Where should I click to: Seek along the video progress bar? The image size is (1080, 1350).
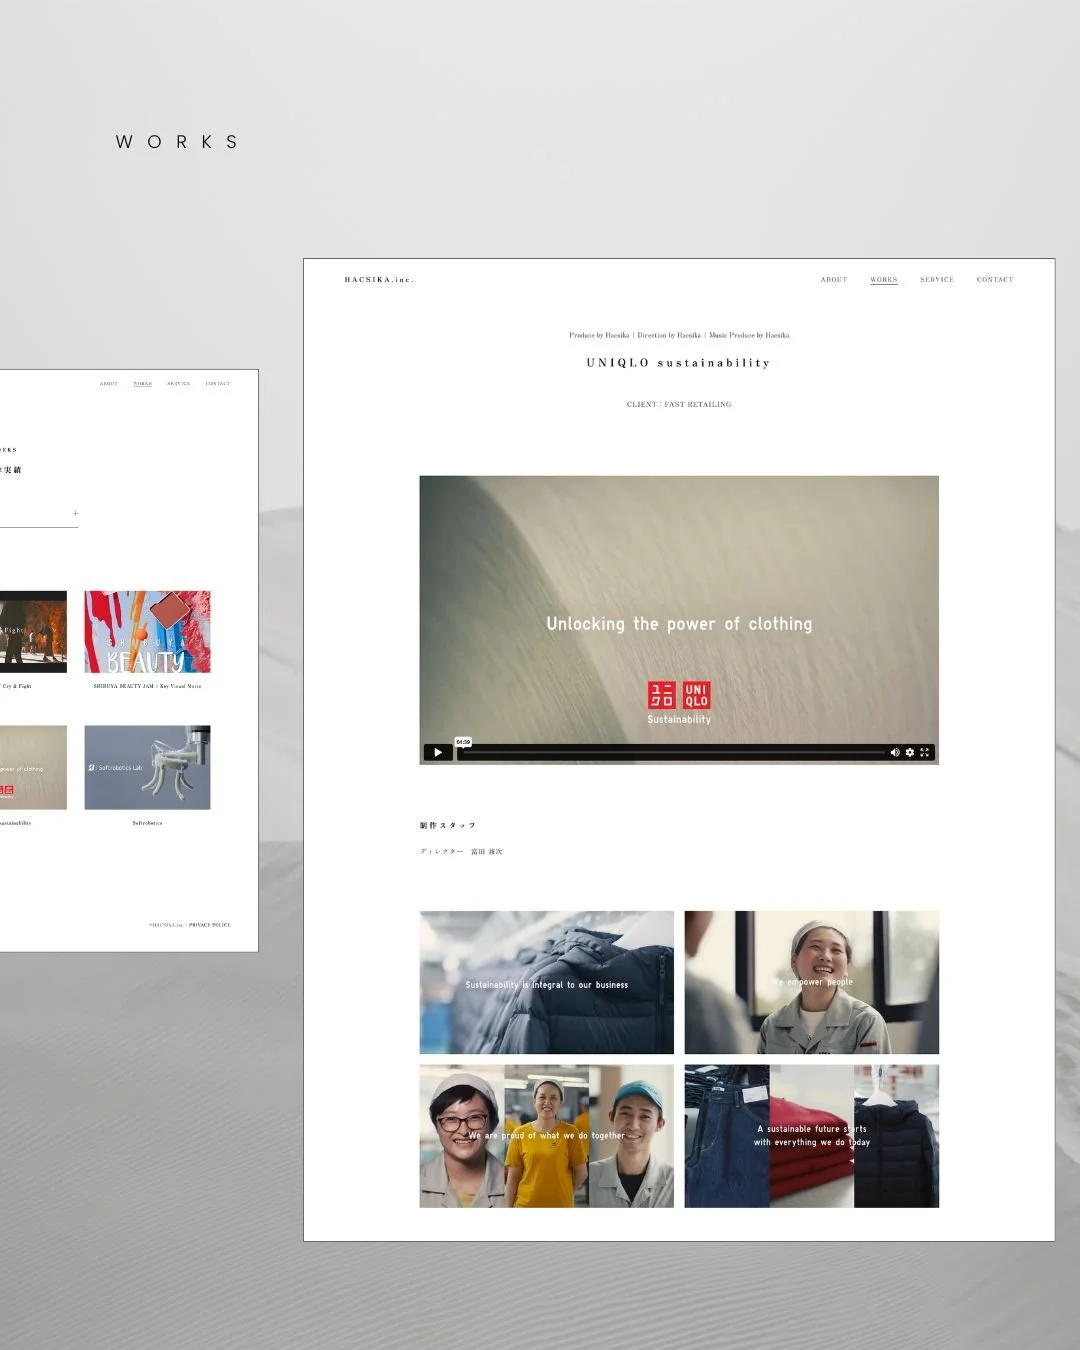coord(672,752)
